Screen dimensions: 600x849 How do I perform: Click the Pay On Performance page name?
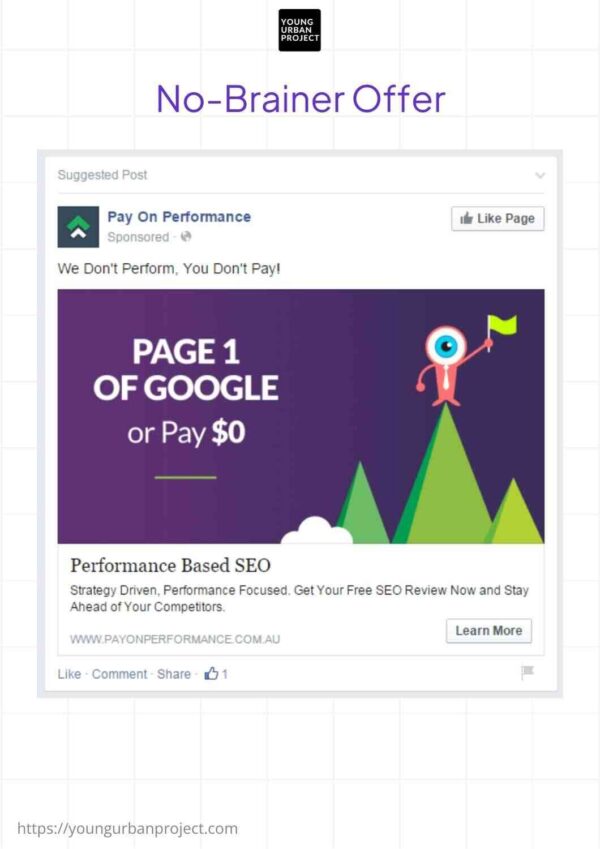[x=178, y=215]
